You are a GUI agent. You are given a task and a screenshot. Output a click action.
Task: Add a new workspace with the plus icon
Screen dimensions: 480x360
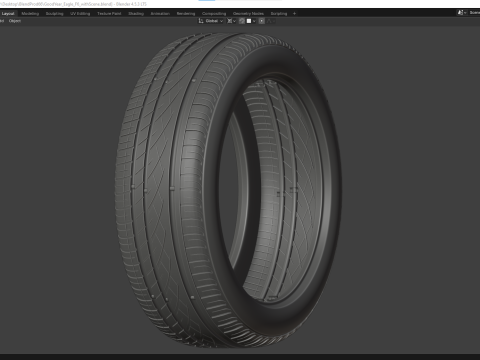294,14
